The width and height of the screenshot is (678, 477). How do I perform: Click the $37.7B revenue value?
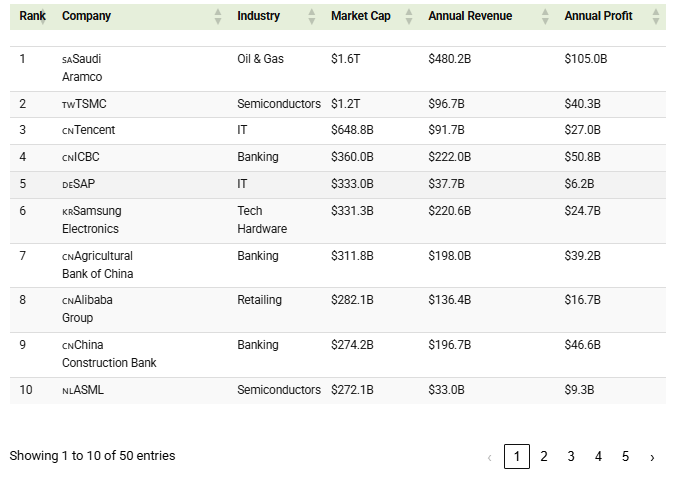point(447,184)
